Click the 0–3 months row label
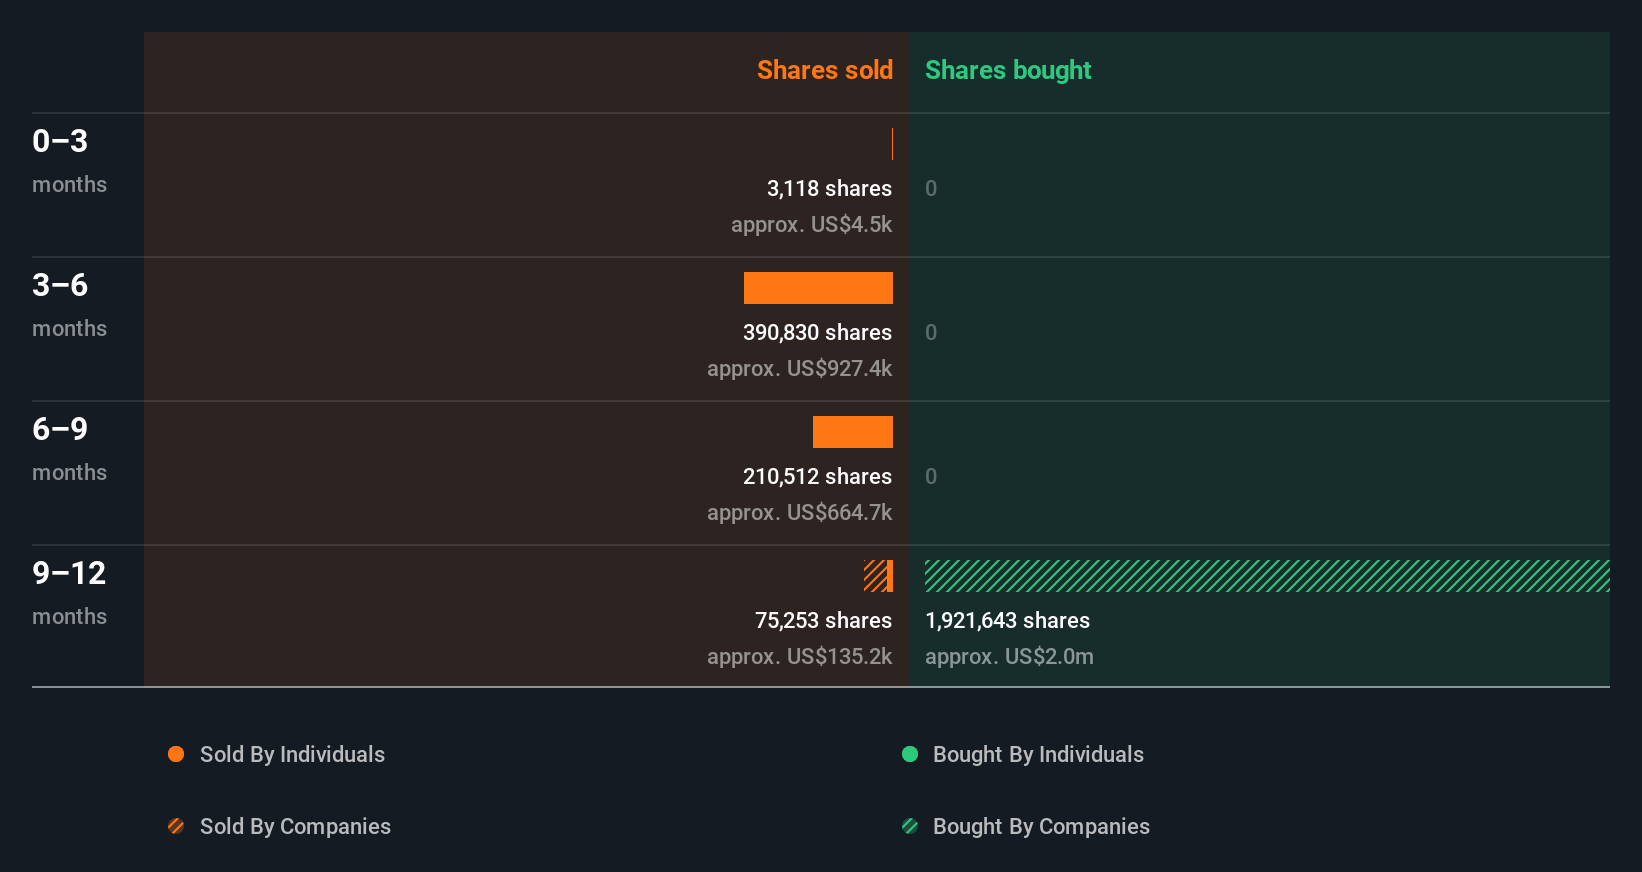This screenshot has width=1642, height=872. (69, 160)
